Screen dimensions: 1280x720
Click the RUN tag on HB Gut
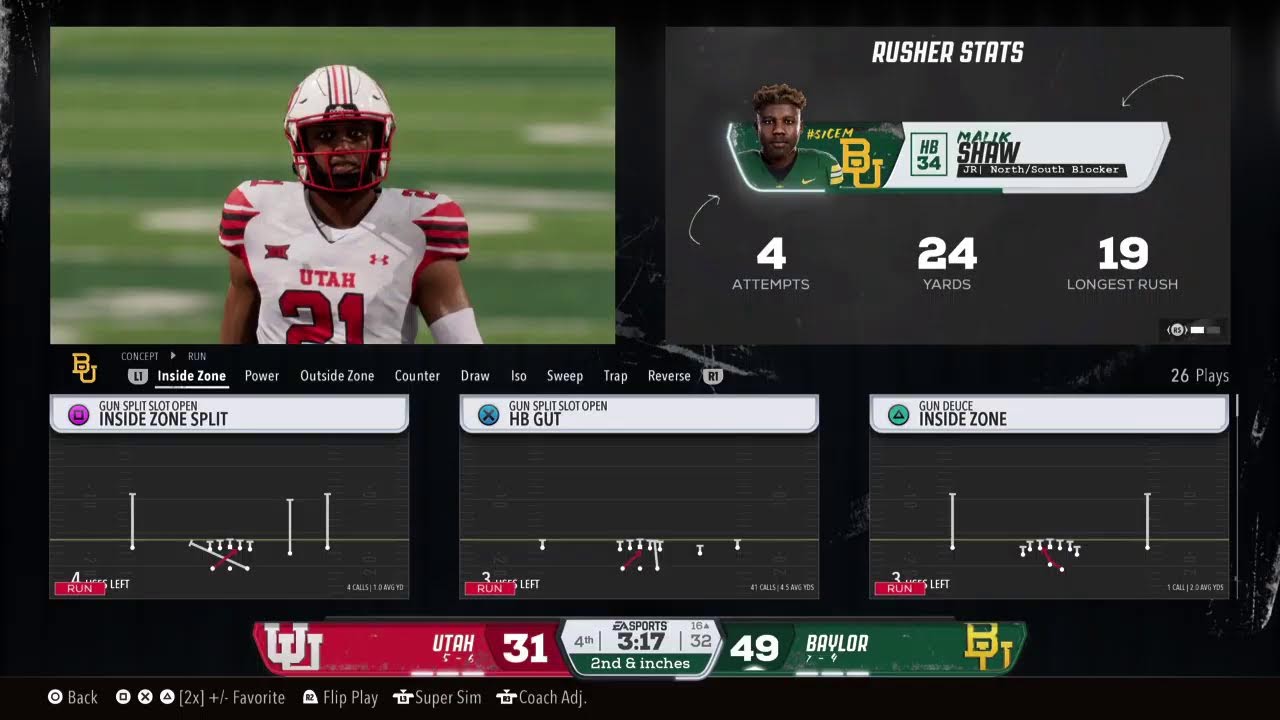tap(490, 588)
